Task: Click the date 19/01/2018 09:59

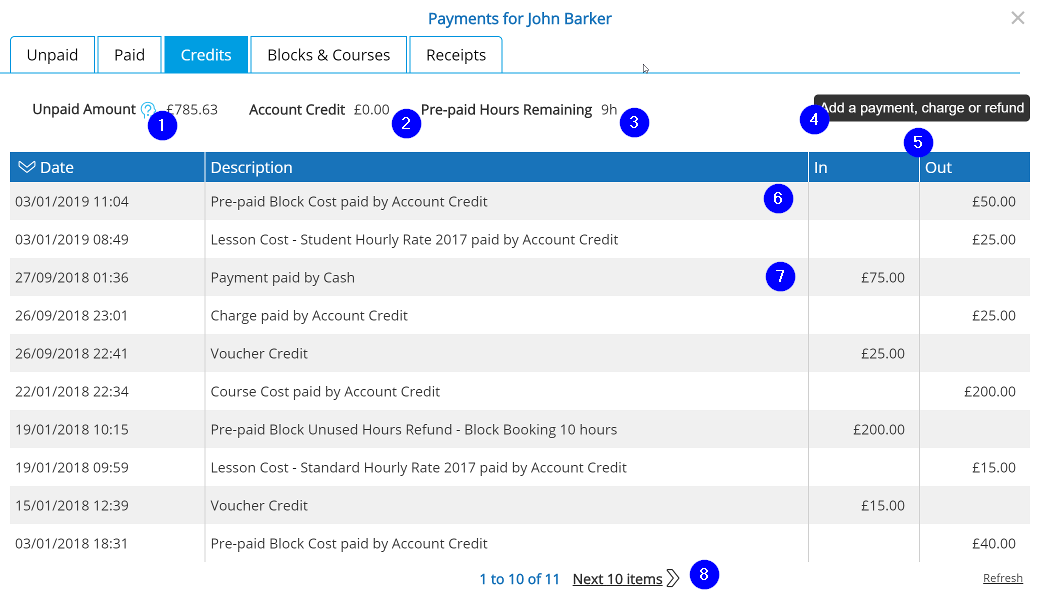Action: [x=72, y=467]
